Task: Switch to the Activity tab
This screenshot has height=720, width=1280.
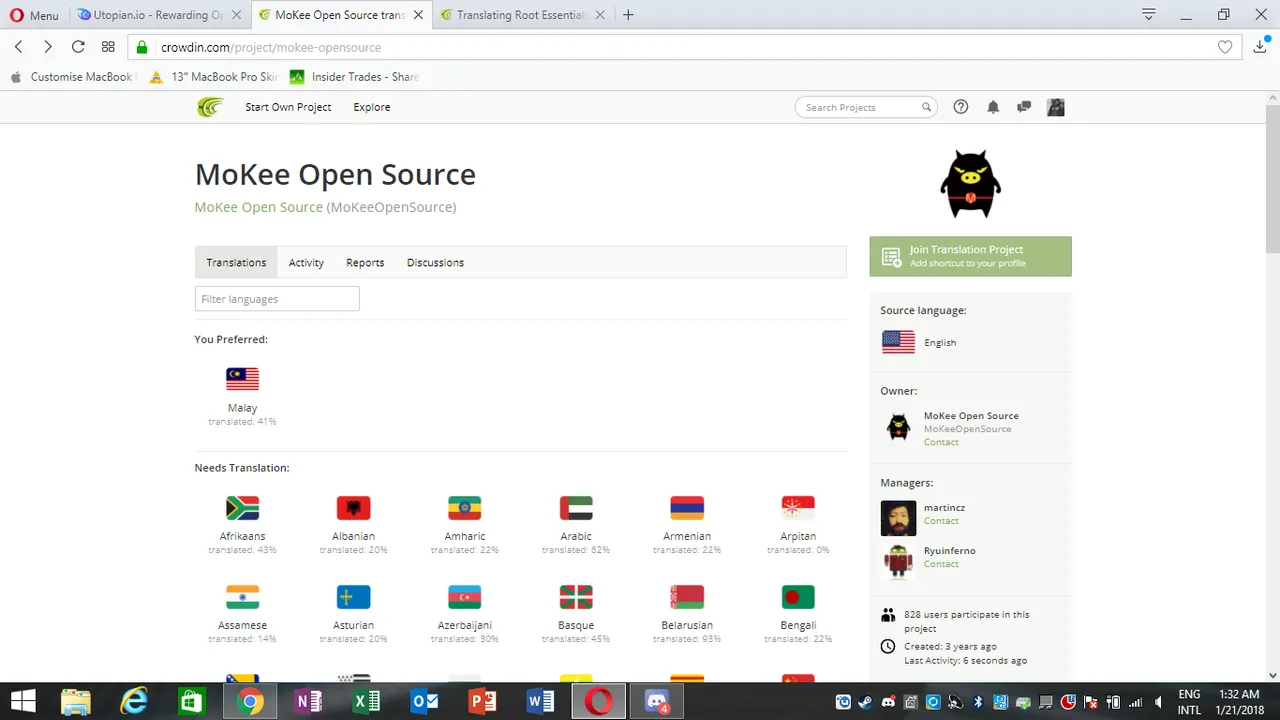Action: (x=306, y=262)
